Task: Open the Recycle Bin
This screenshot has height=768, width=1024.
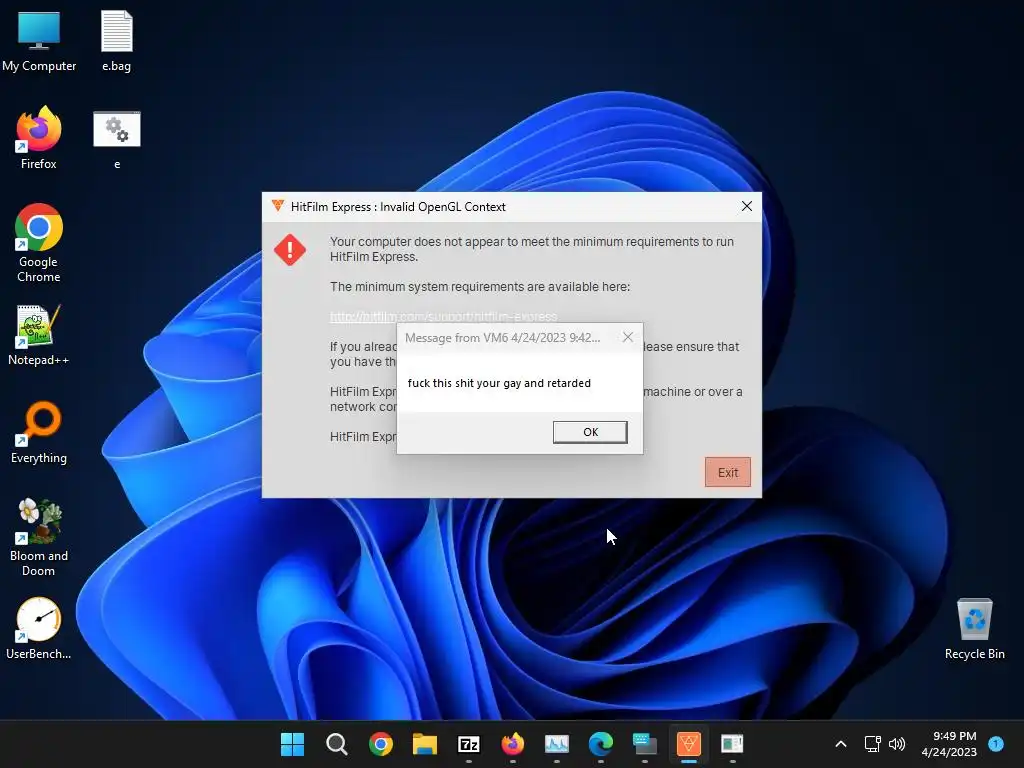Action: (x=974, y=629)
